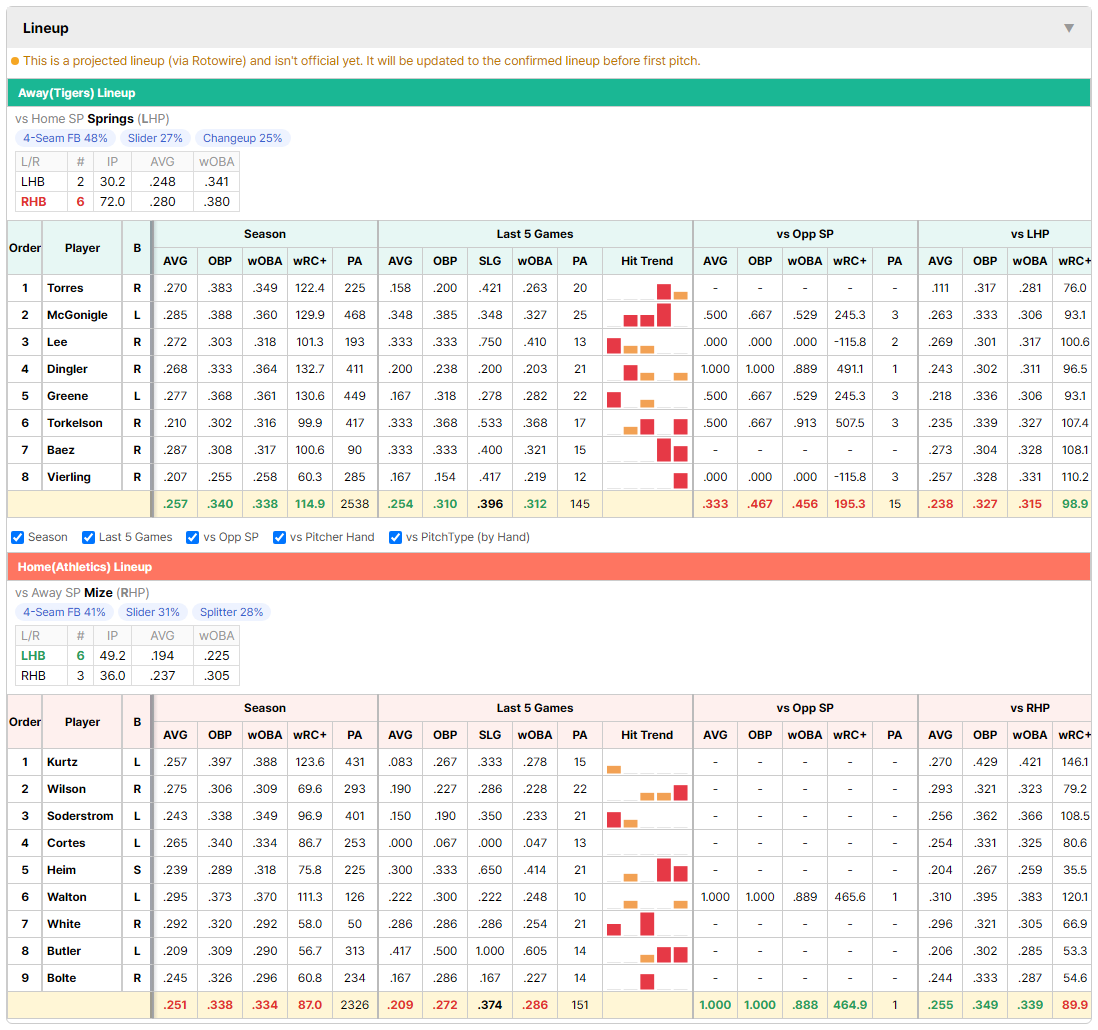Viewport: 1098px width, 1030px height.
Task: Click the orange projected lineup notice dot
Action: 15,61
